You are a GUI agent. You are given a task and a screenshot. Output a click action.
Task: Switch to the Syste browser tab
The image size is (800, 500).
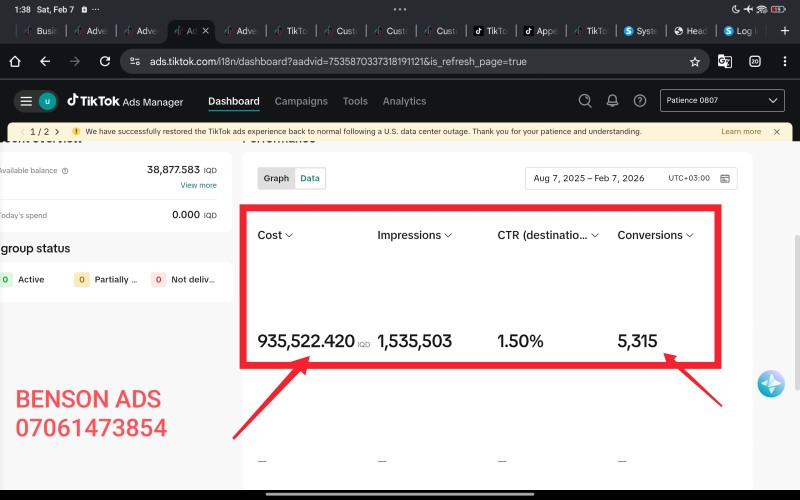[641, 31]
